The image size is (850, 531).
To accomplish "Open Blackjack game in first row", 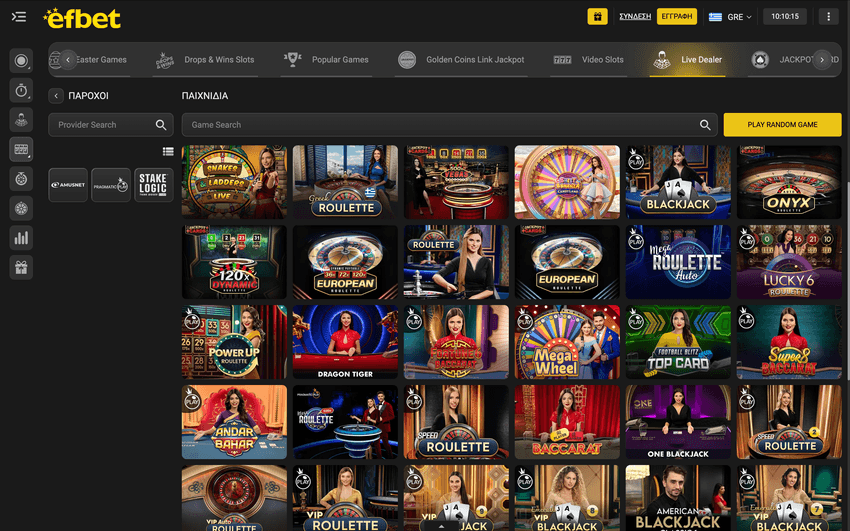I will (678, 182).
